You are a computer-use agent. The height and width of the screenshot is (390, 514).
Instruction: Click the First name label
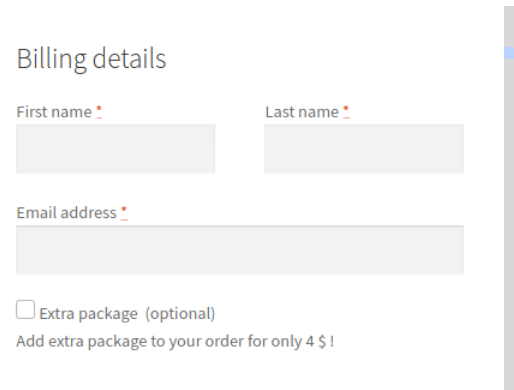coord(54,112)
